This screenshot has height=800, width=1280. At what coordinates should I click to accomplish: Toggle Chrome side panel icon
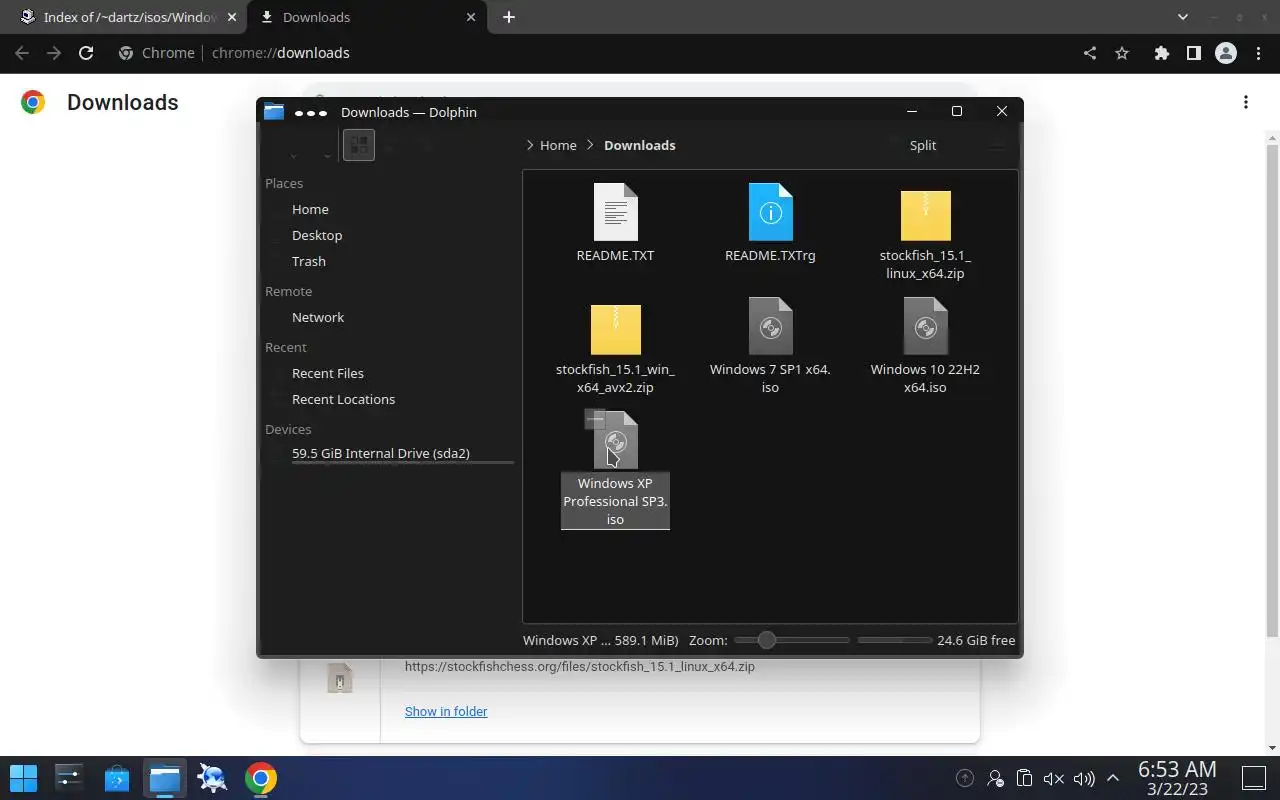pos(1193,53)
